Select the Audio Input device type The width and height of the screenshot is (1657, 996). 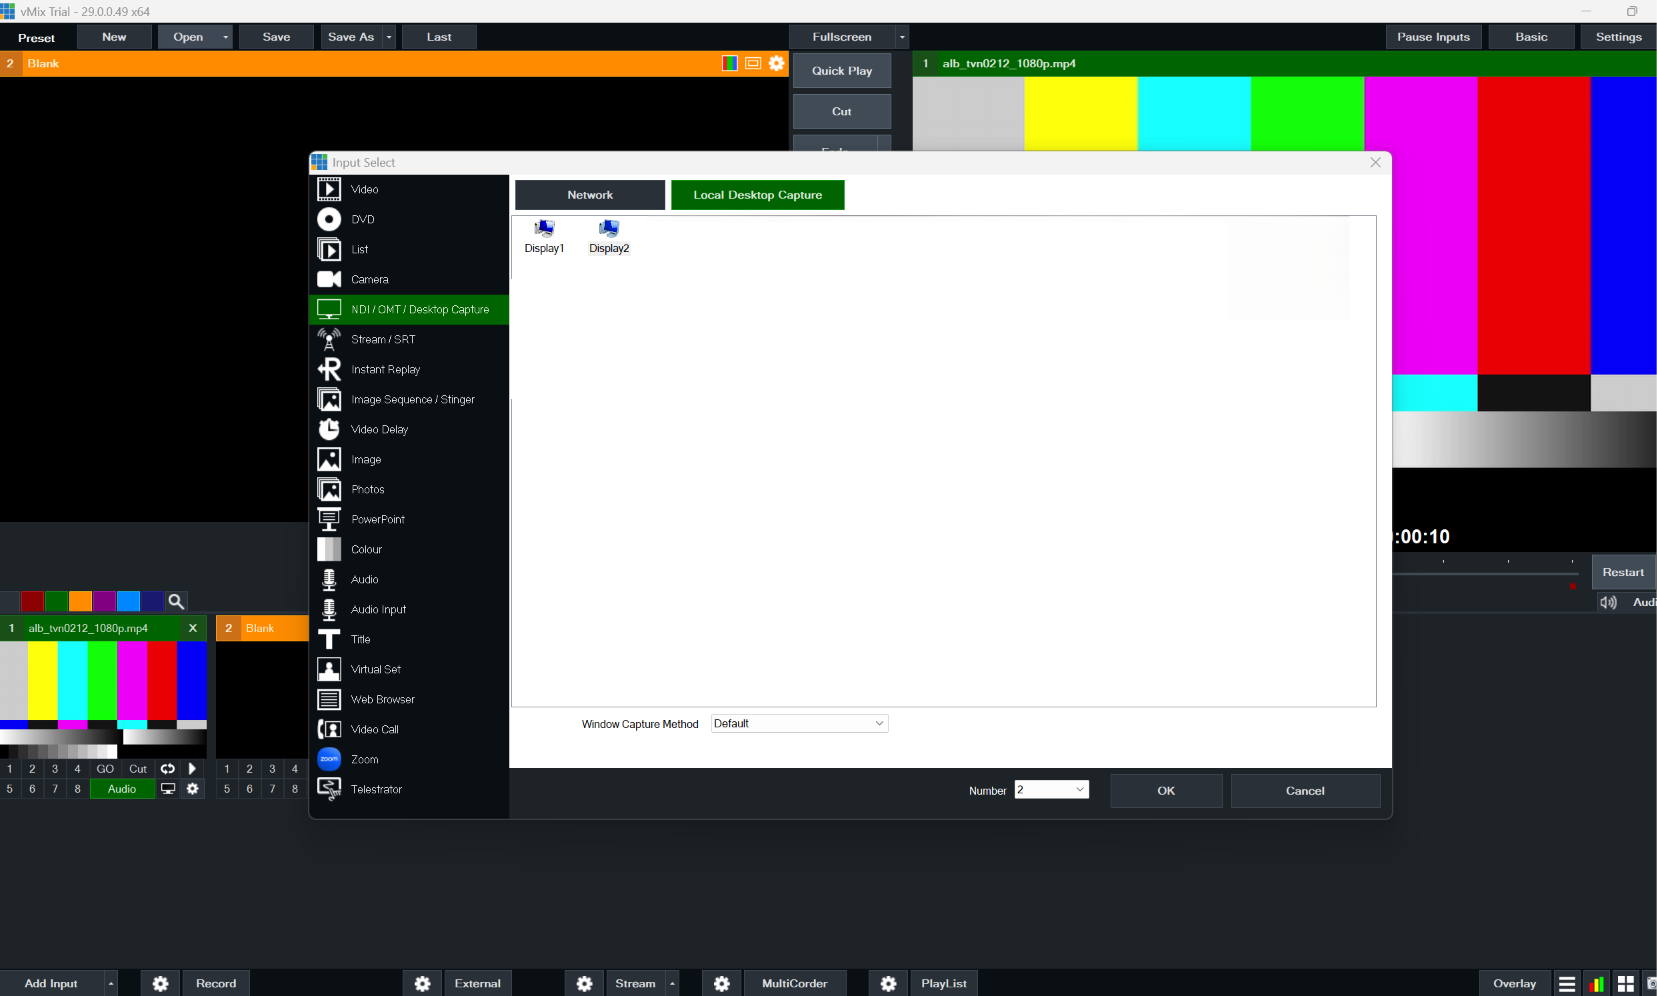point(409,609)
